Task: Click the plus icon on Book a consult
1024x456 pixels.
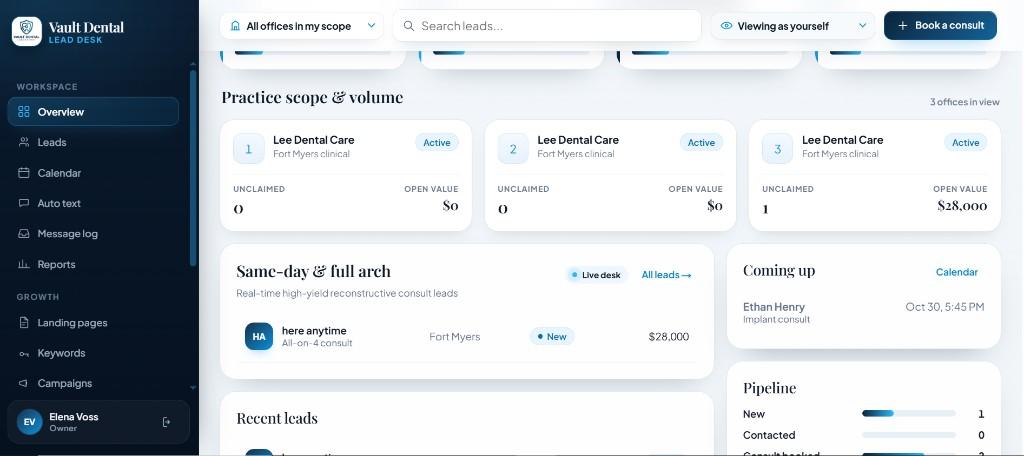Action: (x=903, y=25)
